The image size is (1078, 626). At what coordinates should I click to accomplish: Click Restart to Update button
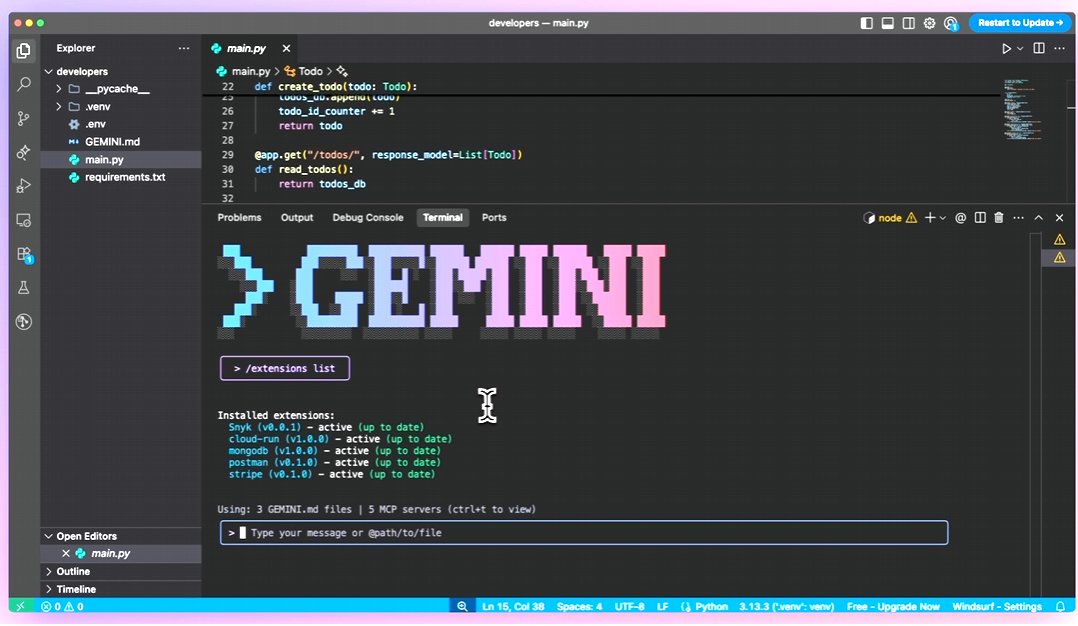tap(1020, 23)
